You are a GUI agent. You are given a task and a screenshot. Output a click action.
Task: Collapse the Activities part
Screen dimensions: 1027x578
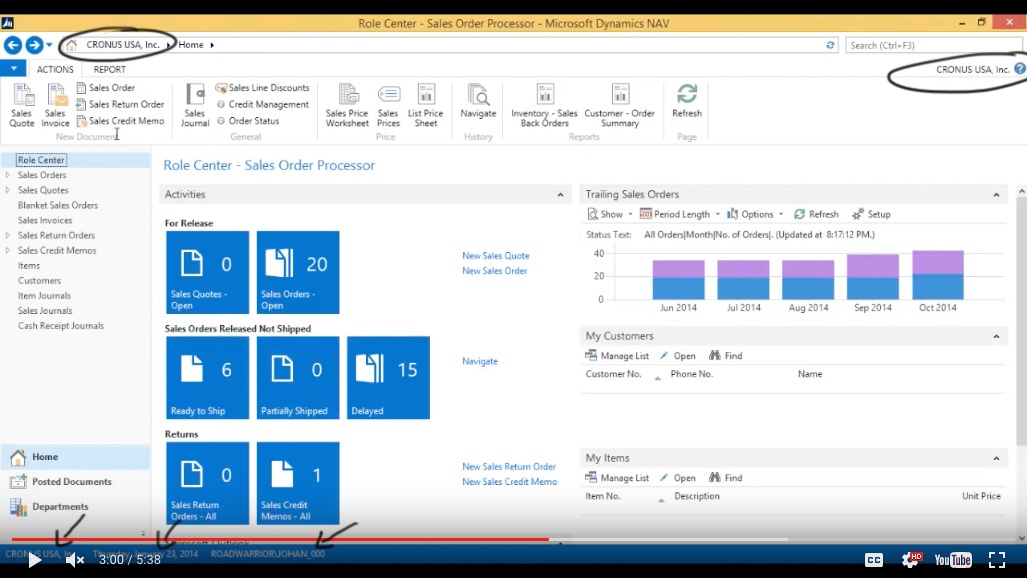[x=560, y=195]
